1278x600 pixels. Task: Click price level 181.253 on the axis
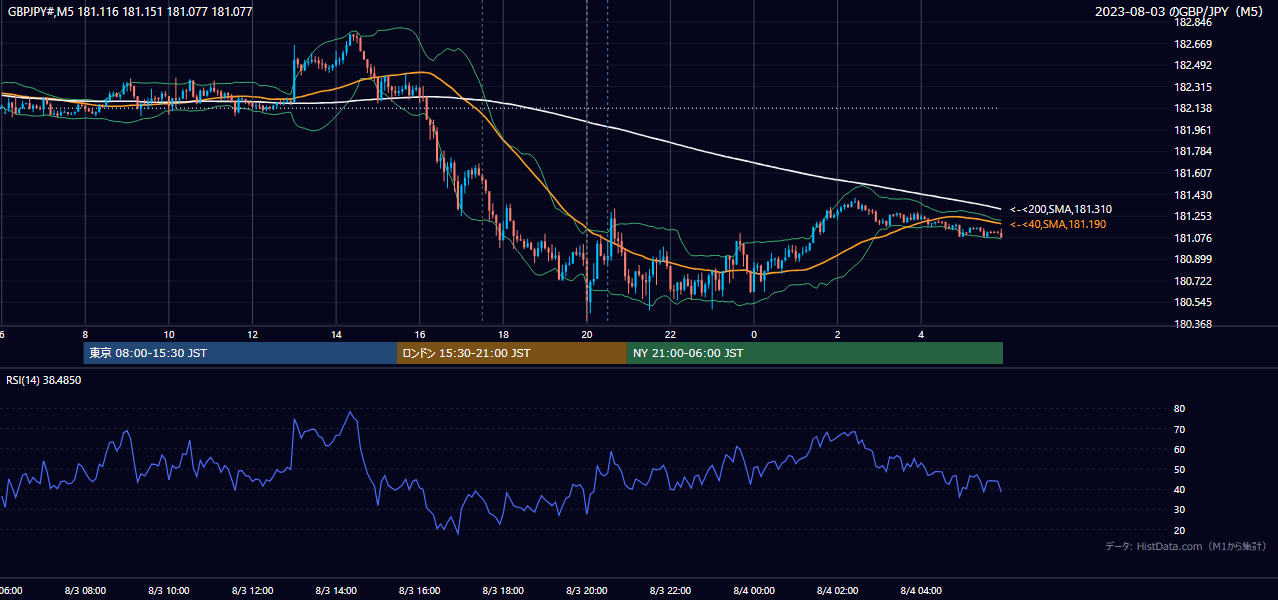[x=1193, y=216]
